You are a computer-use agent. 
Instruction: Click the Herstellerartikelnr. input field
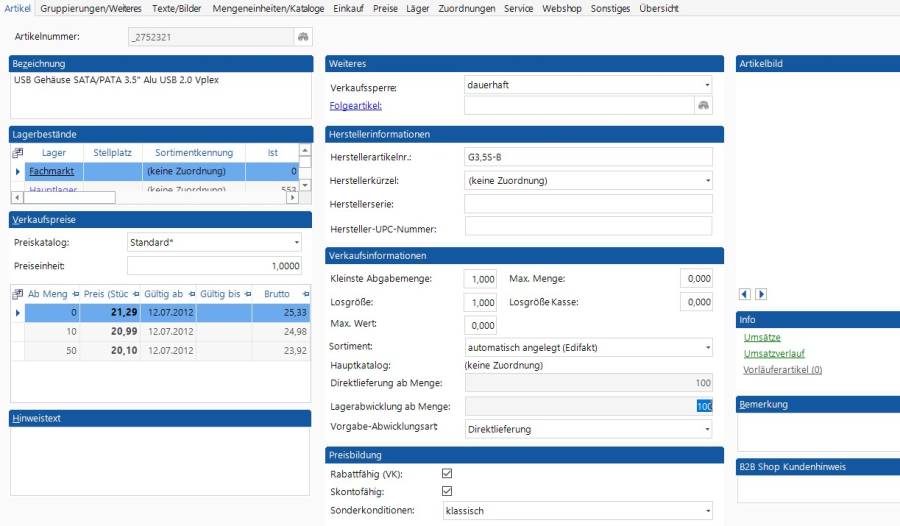(587, 157)
